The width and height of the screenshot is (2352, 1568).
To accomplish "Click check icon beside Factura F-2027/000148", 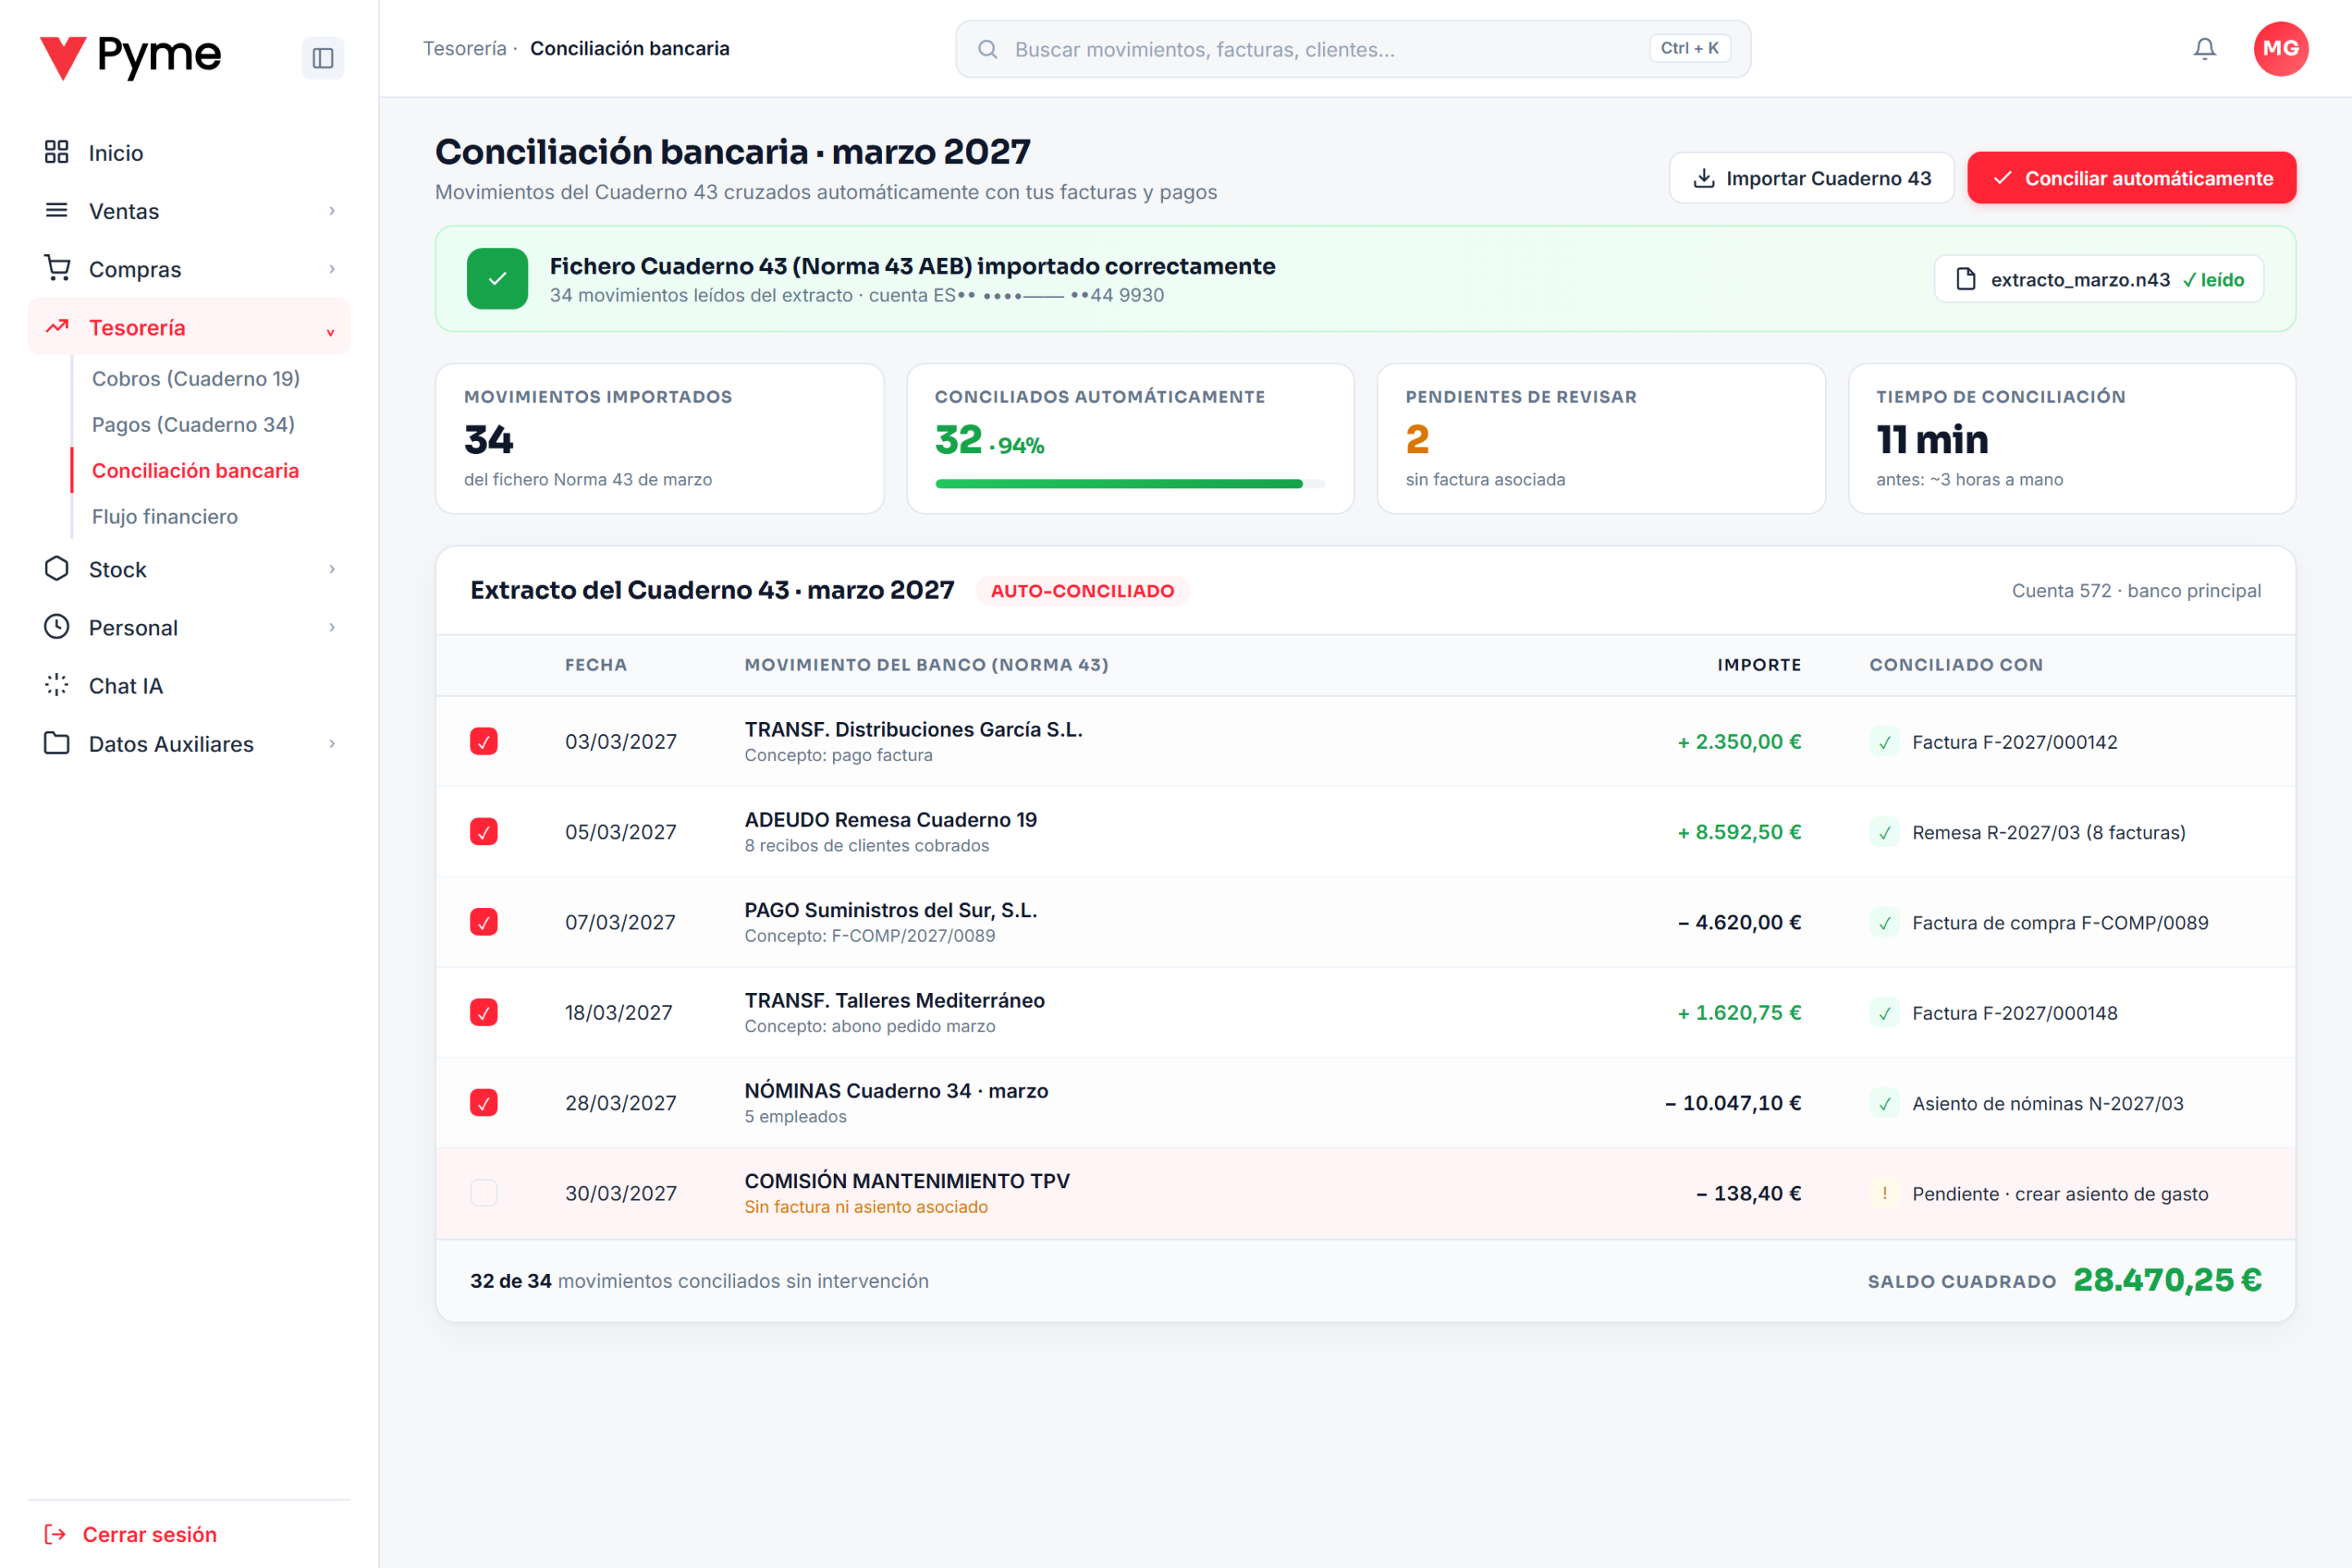I will [1885, 1013].
